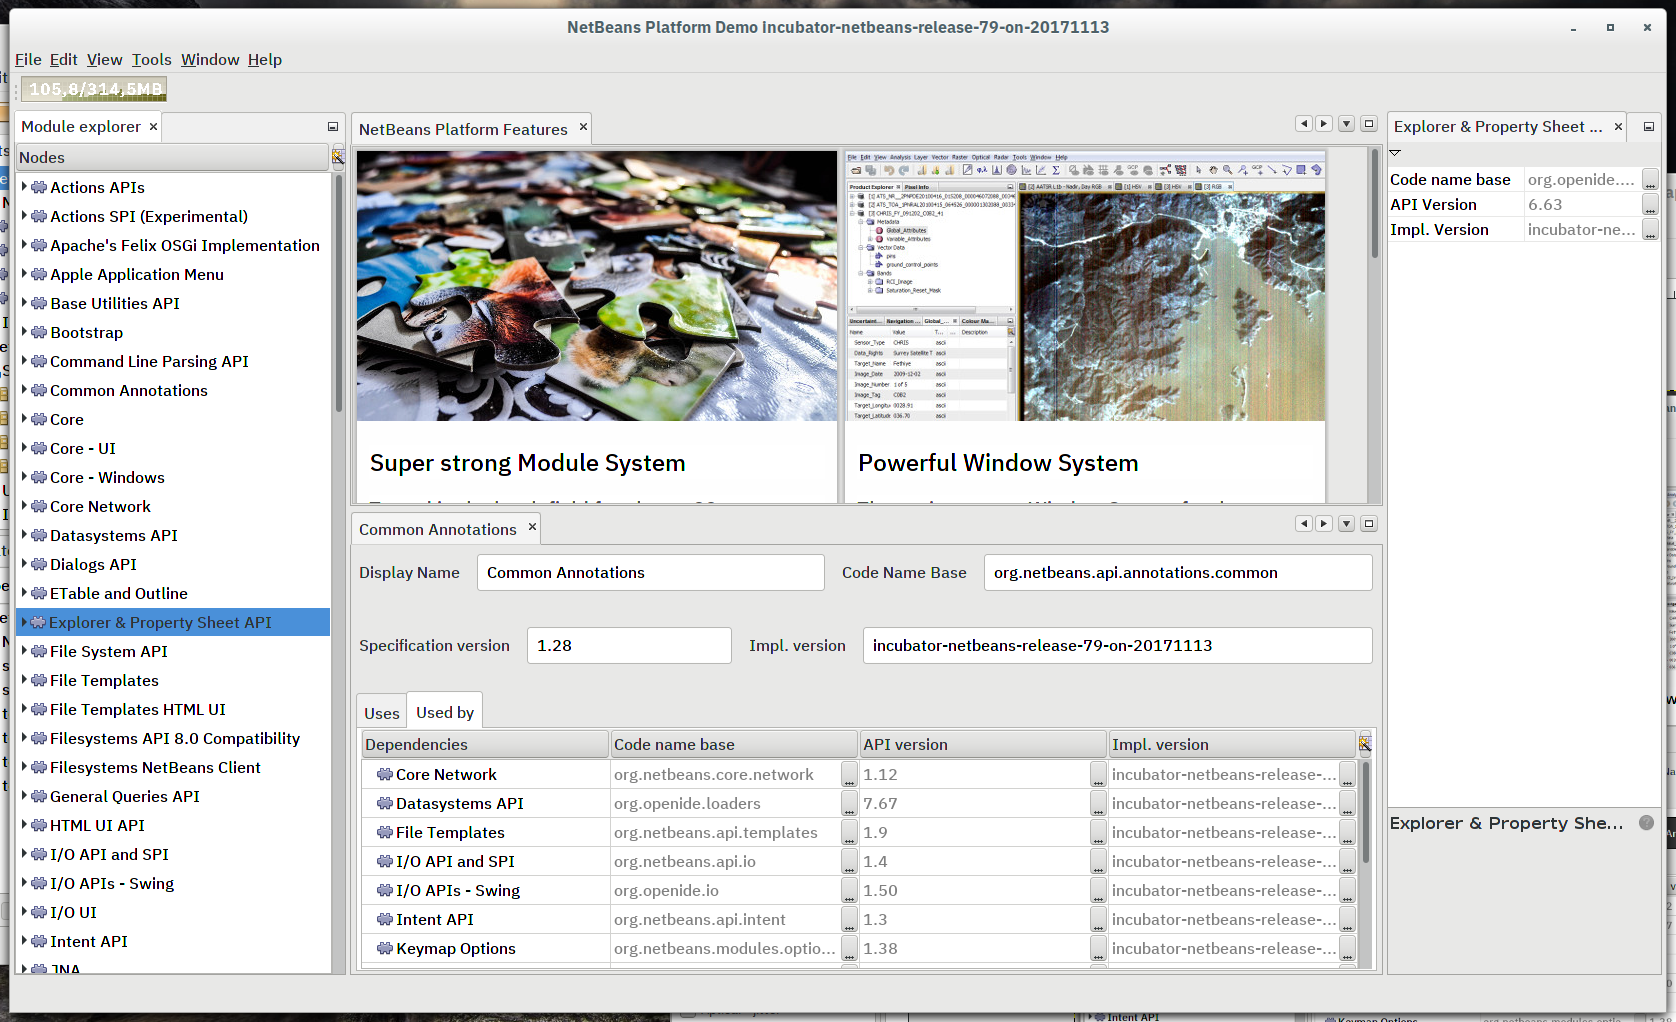Close the NetBeans Platform Features tab
The image size is (1676, 1022).
(x=583, y=128)
